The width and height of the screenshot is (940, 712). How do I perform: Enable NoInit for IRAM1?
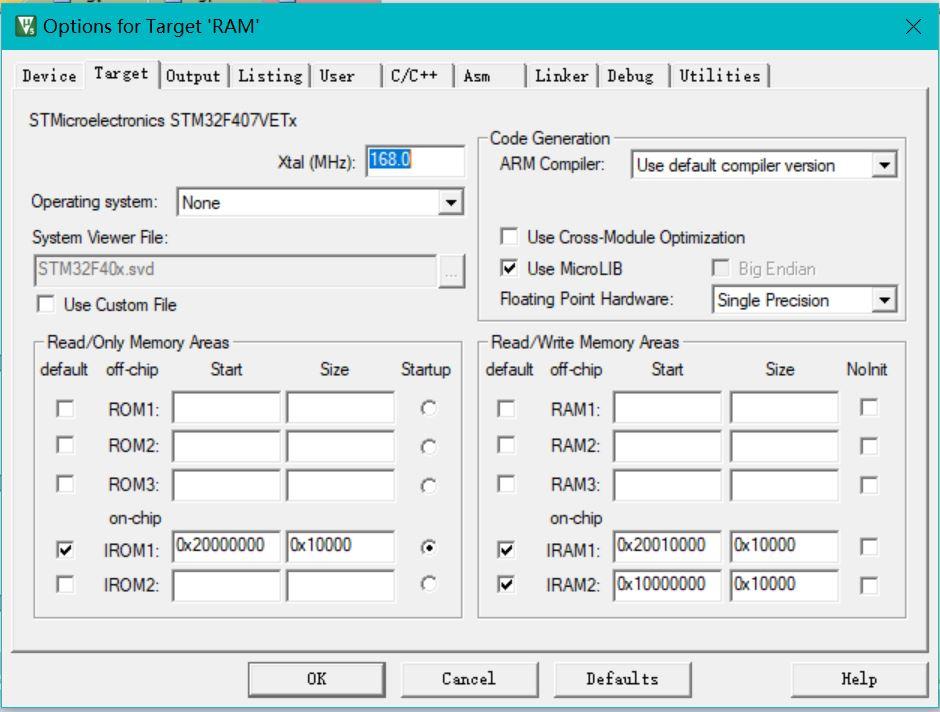click(869, 547)
